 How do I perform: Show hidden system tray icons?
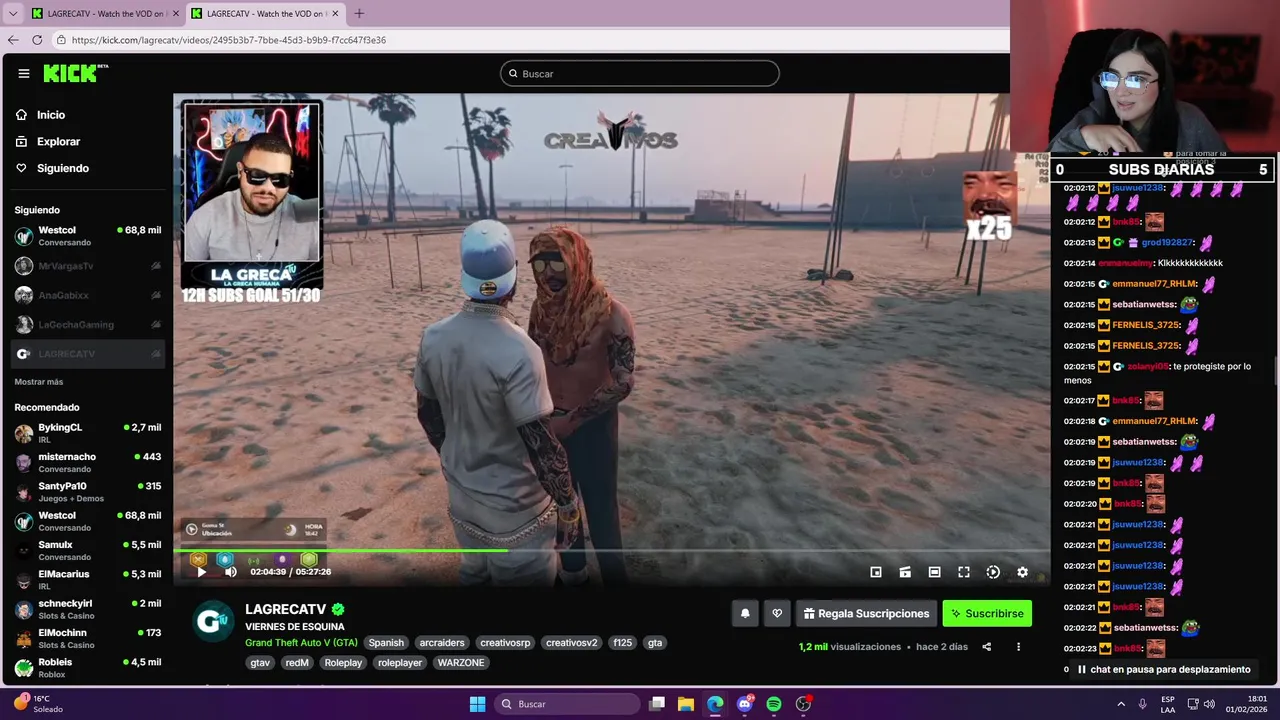pyautogui.click(x=1121, y=704)
